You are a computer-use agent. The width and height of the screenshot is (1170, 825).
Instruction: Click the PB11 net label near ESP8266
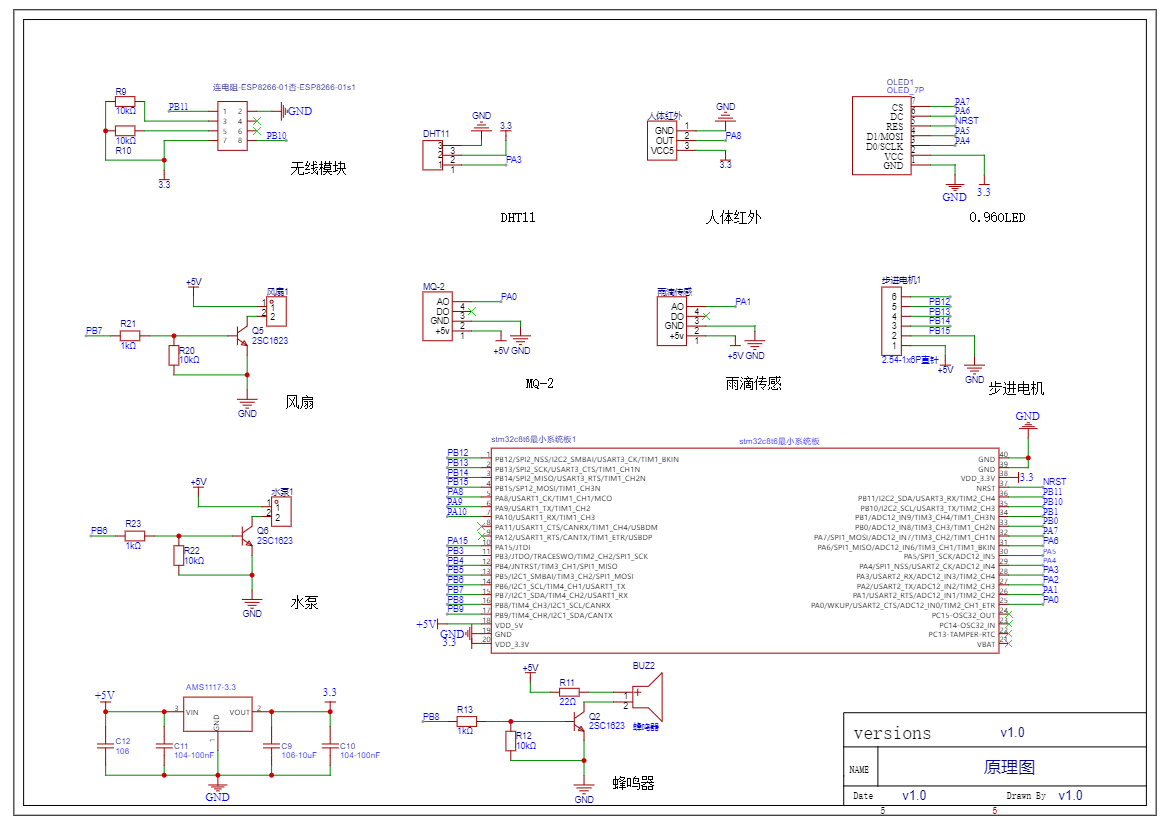178,107
